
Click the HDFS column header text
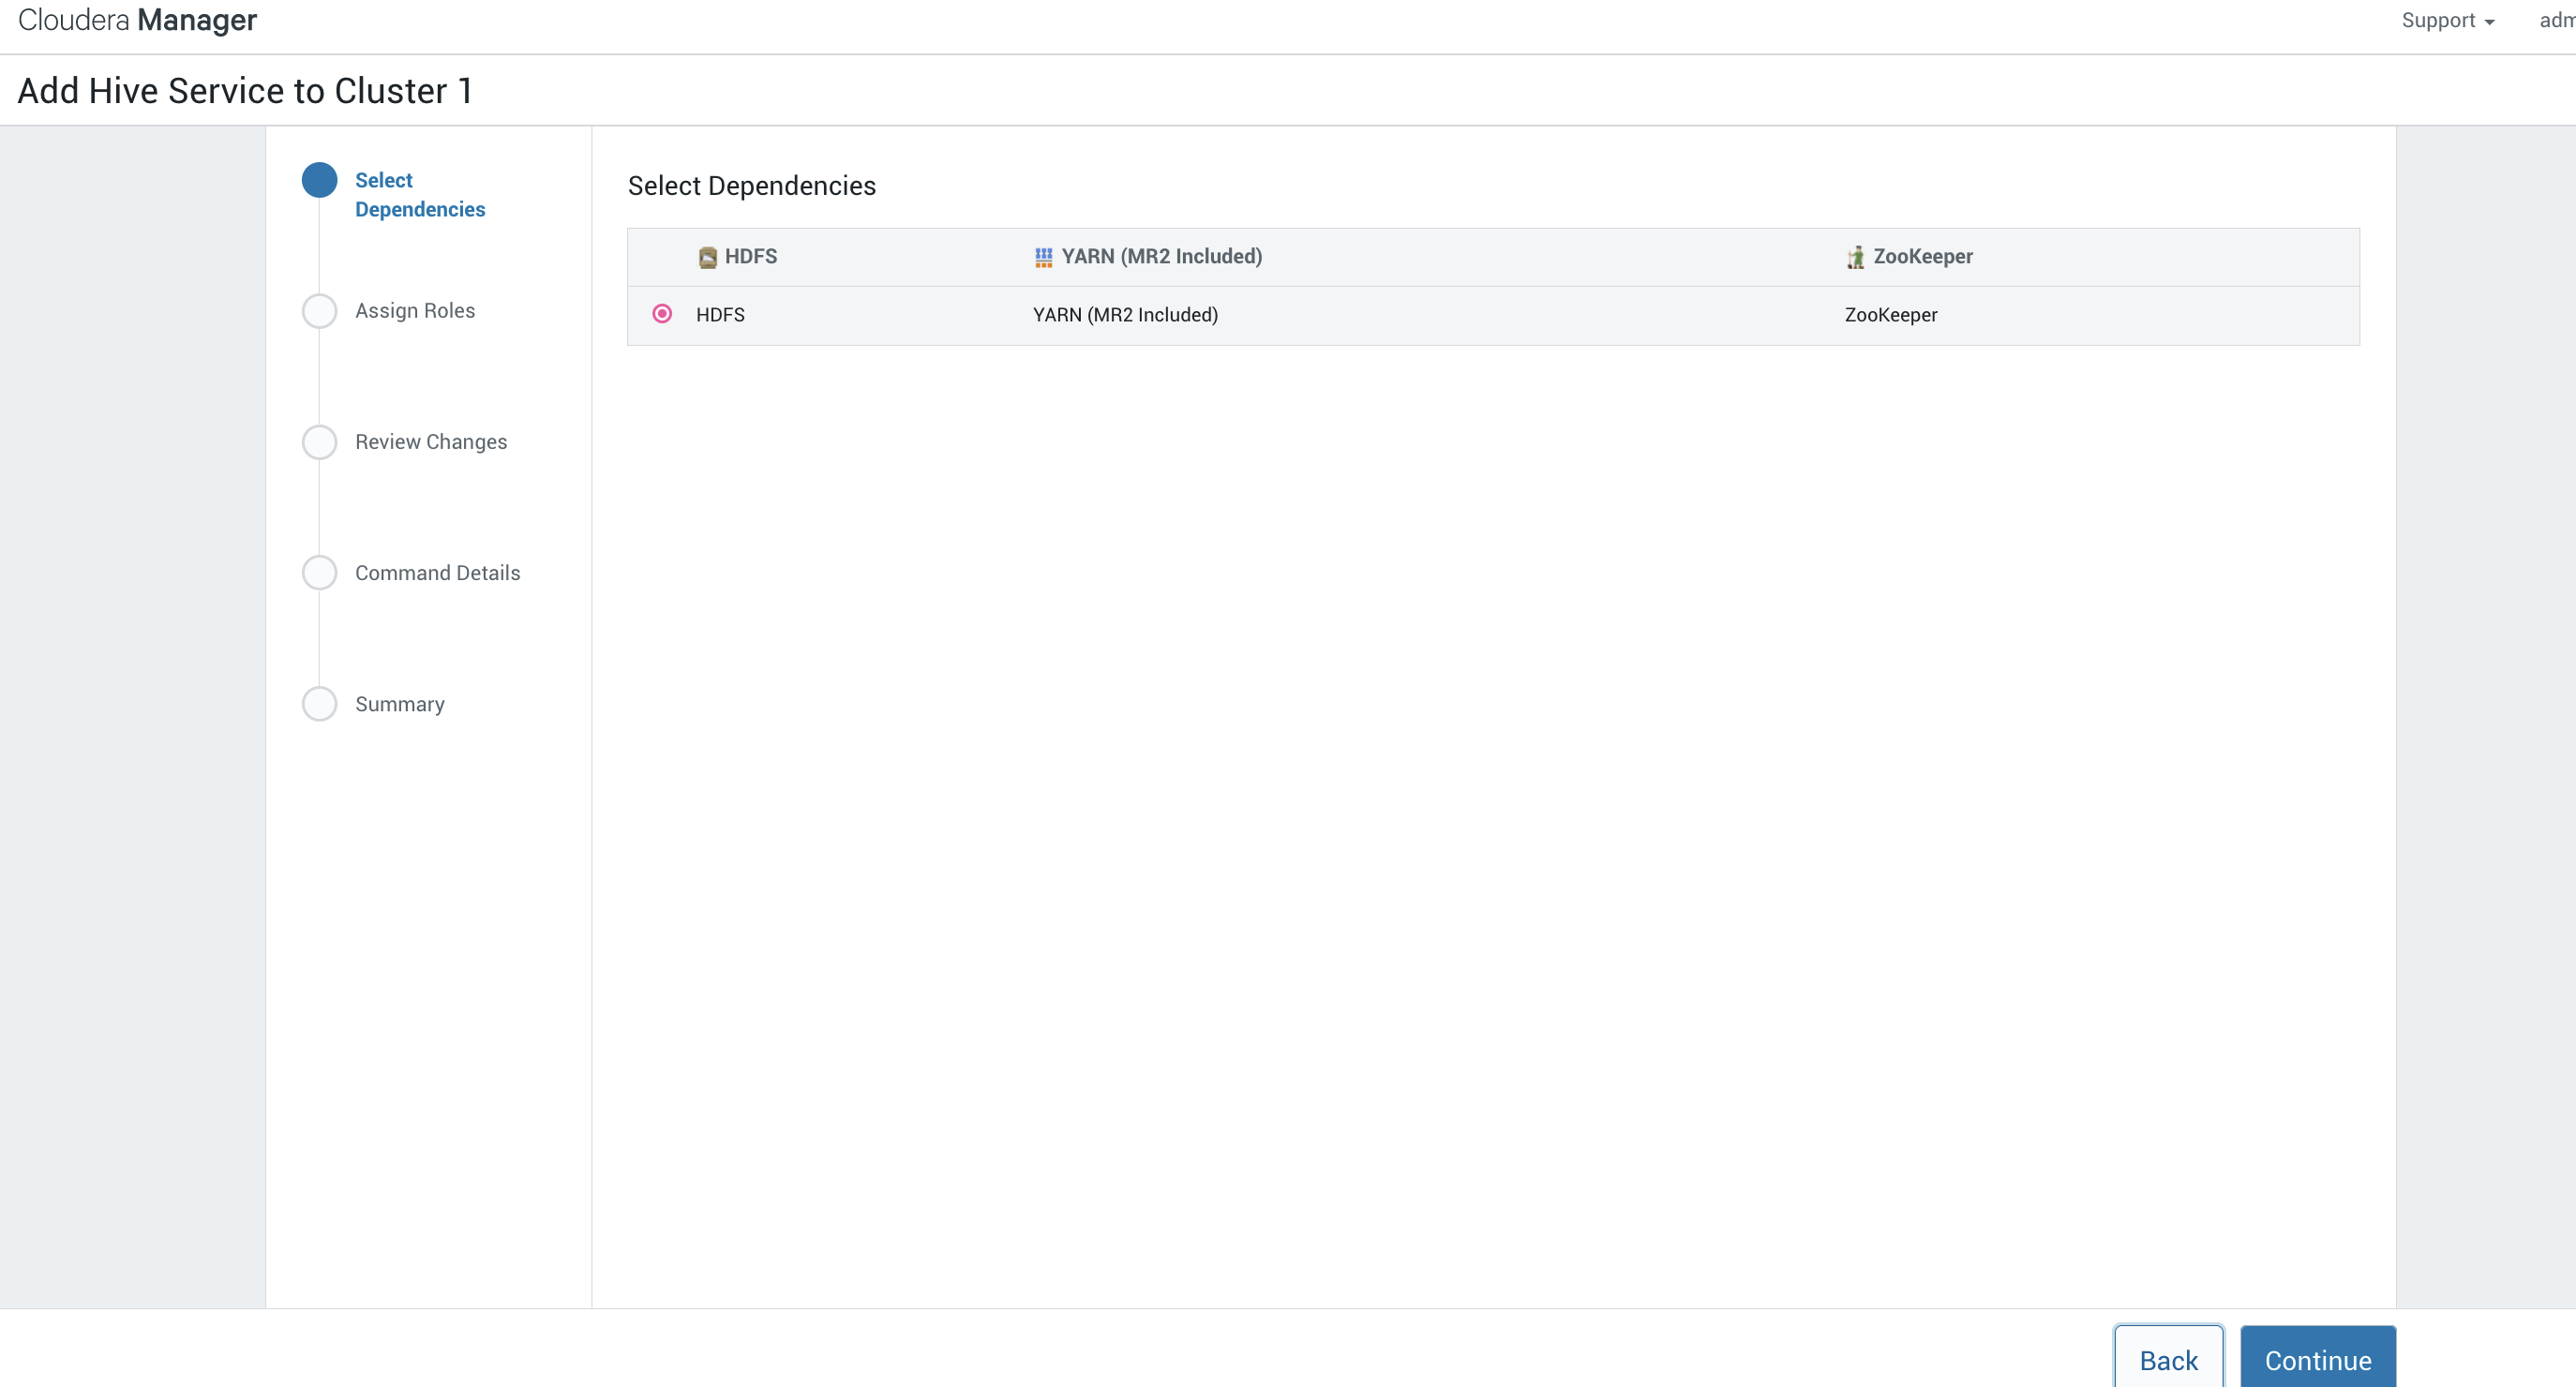751,257
